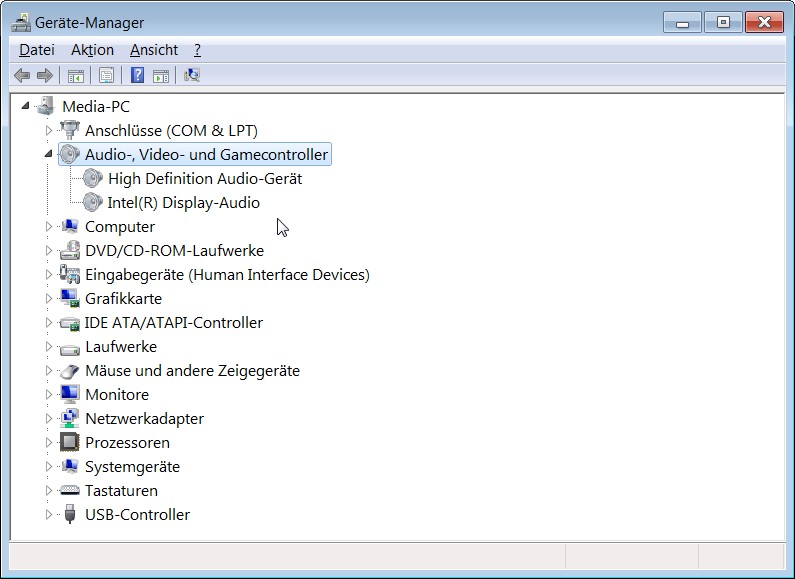Click the blue Help toolbar icon
The height and width of the screenshot is (579, 795).
[137, 75]
